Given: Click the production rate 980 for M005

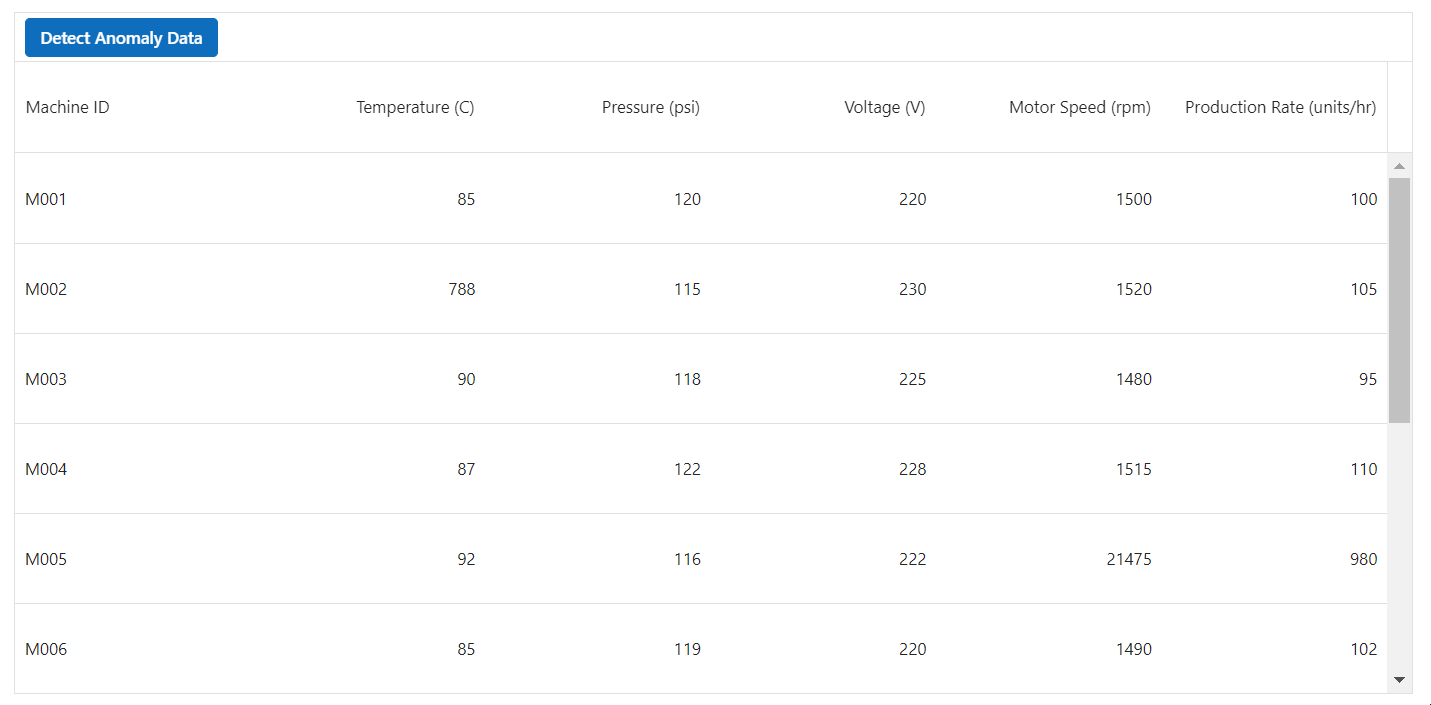Looking at the screenshot, I should point(1363,559).
